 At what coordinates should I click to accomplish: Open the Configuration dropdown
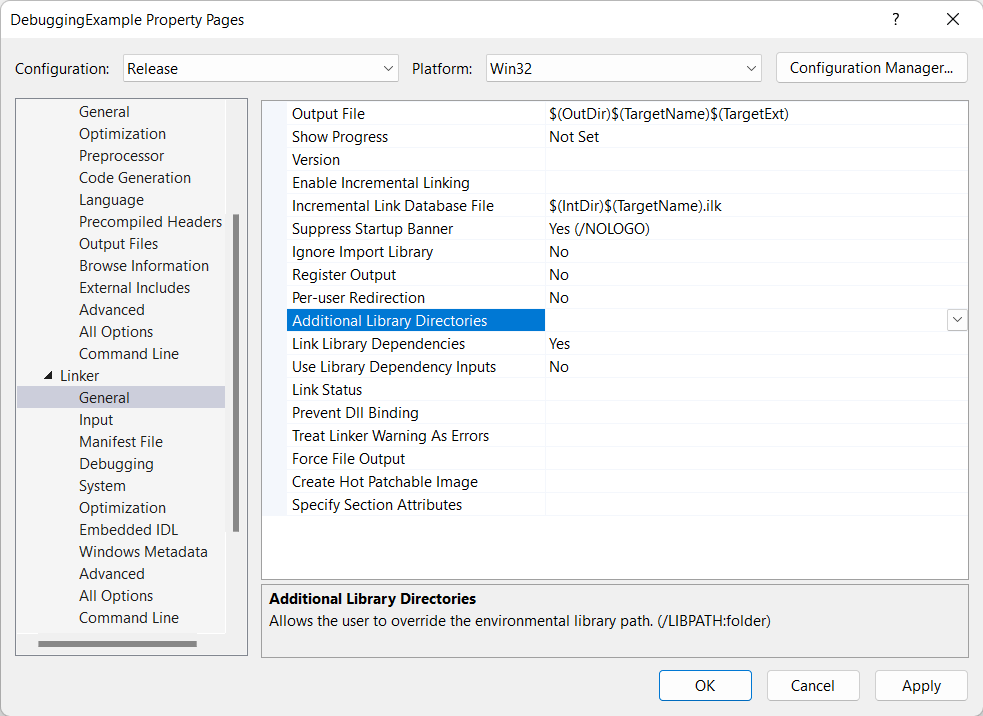pos(261,69)
